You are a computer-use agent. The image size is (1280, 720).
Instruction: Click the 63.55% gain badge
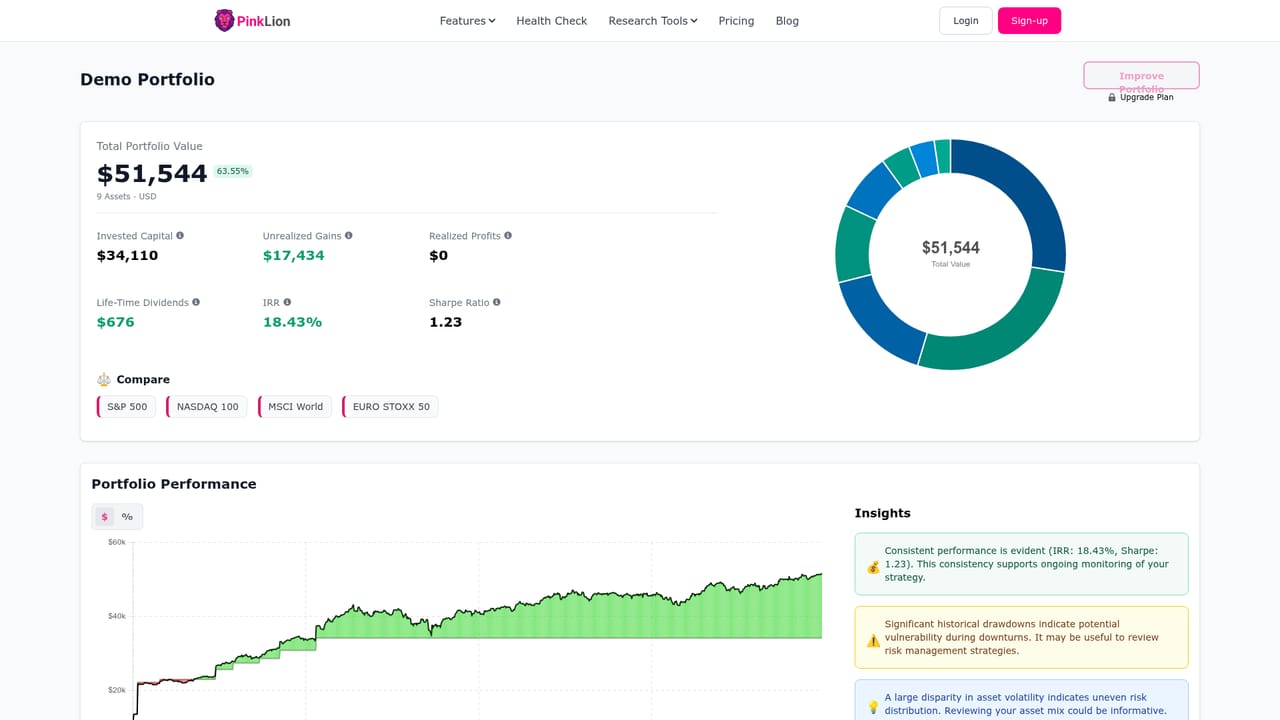point(232,171)
